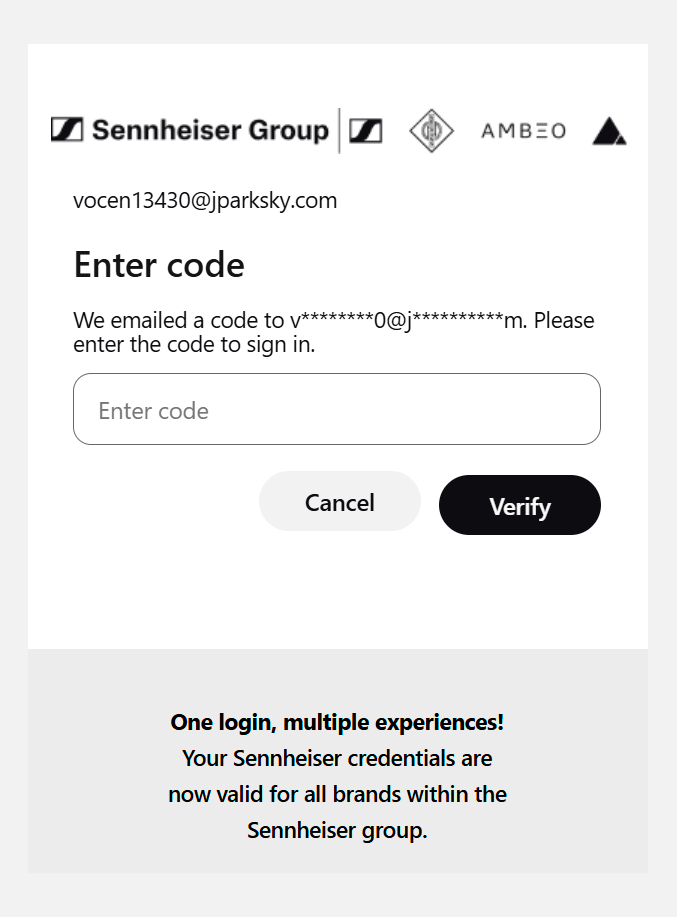
Task: Click the Neumann diamond logo
Action: coord(431,131)
